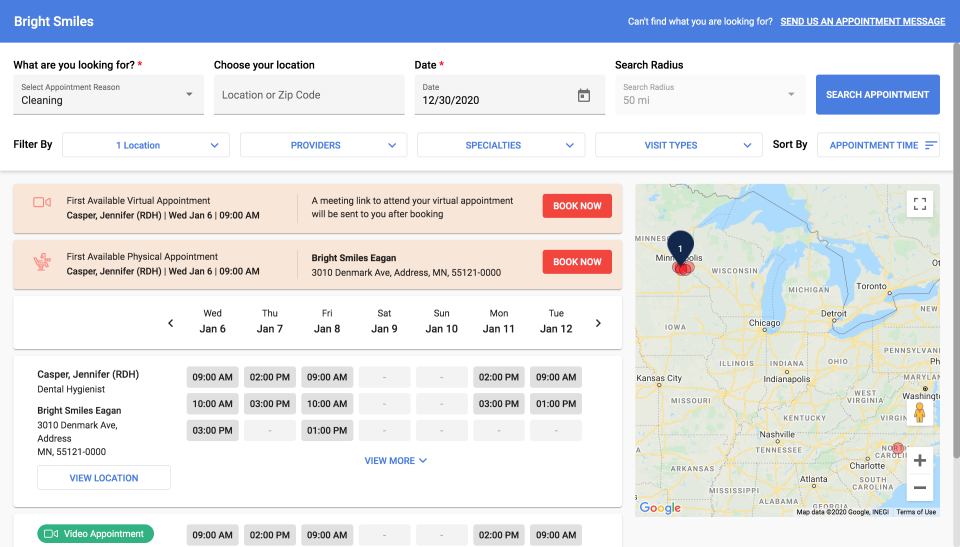Viewport: 960px width, 547px height.
Task: Click the Search Appointment button
Action: pos(877,94)
